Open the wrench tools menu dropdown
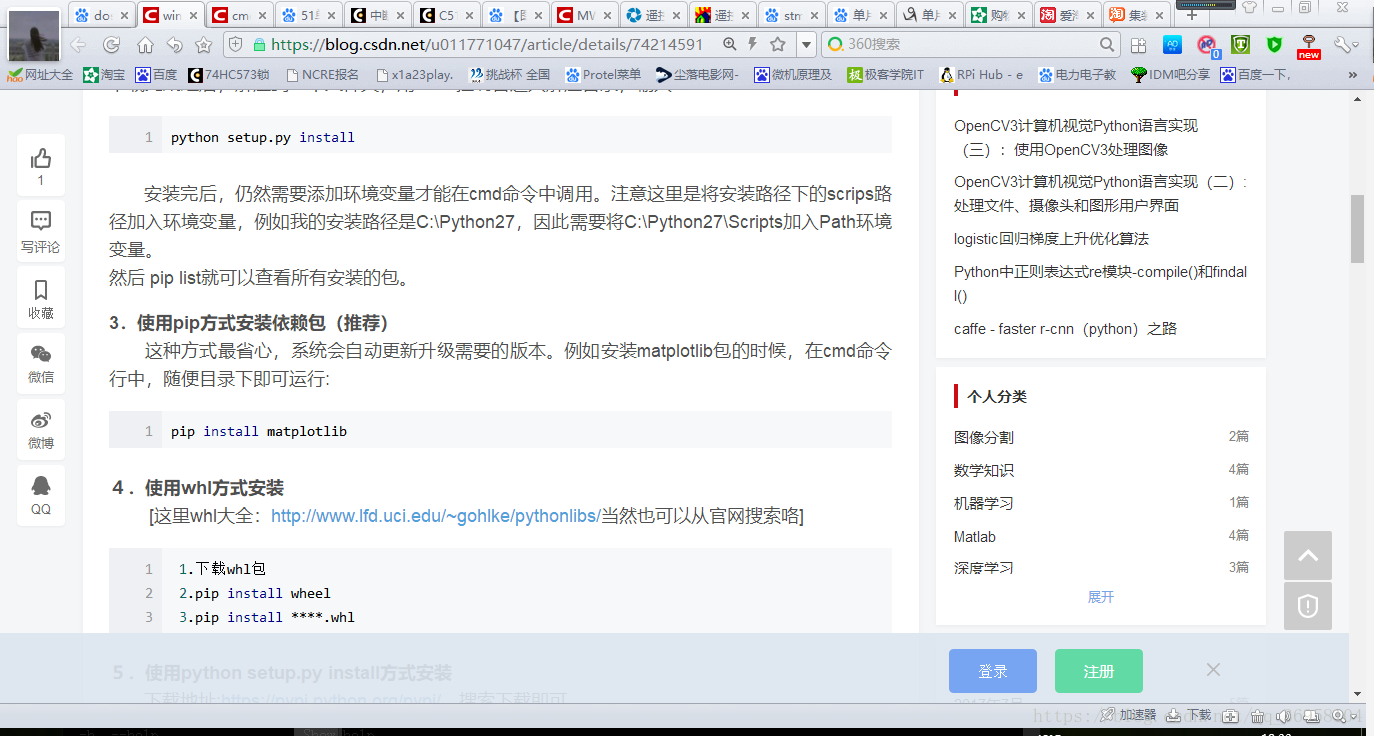This screenshot has width=1374, height=736. (x=1346, y=44)
